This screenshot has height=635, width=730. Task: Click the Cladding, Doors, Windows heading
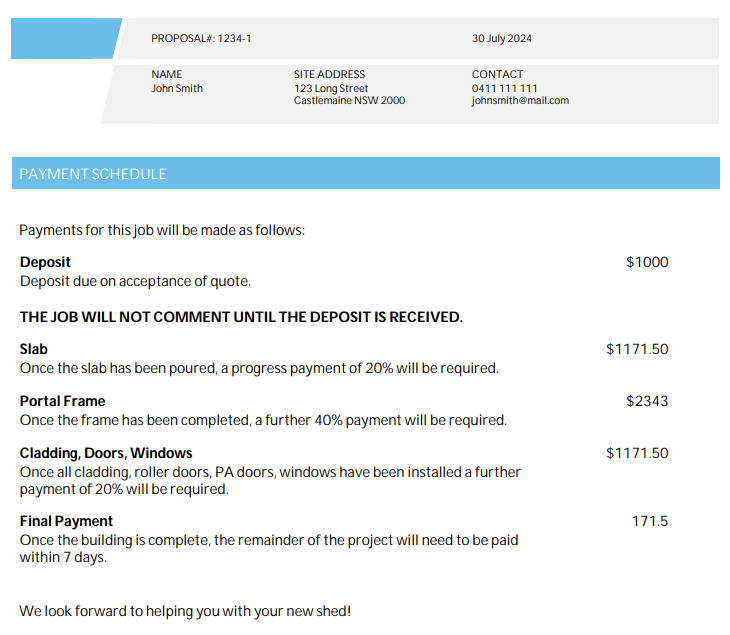click(x=106, y=453)
